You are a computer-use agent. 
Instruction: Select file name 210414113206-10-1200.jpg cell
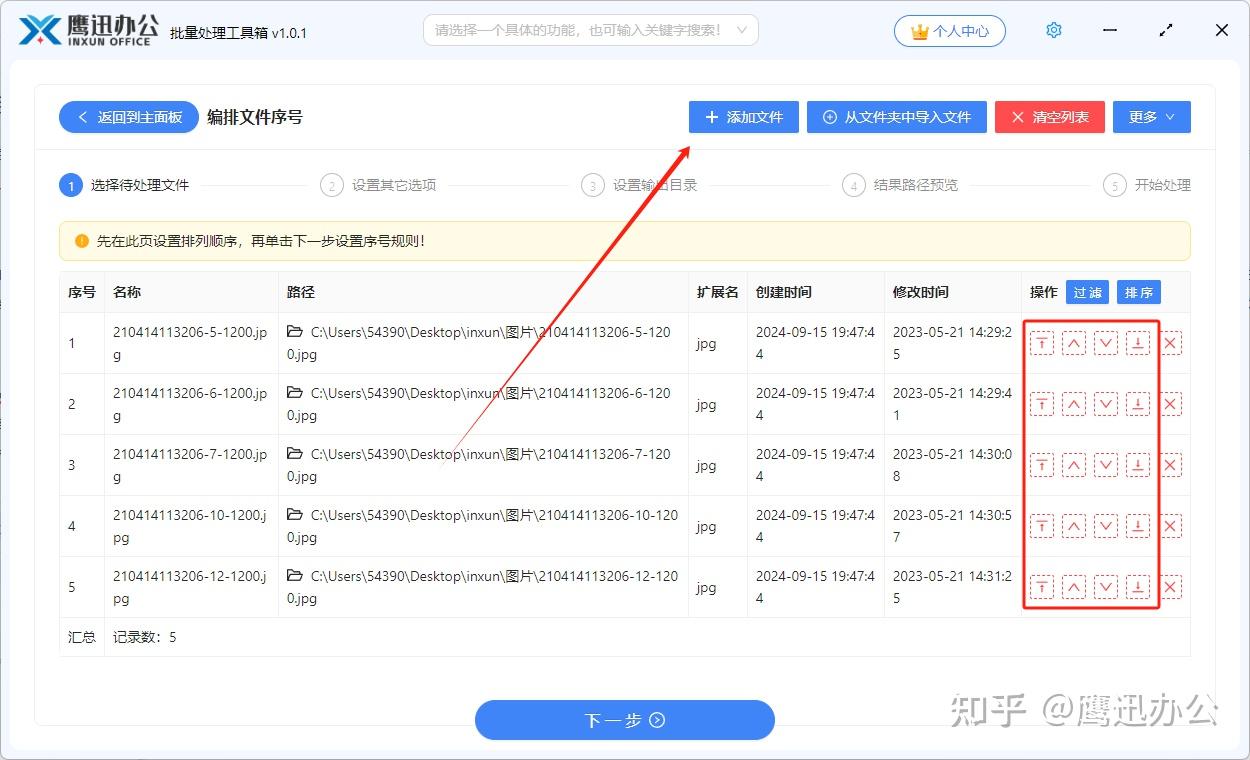tap(191, 526)
